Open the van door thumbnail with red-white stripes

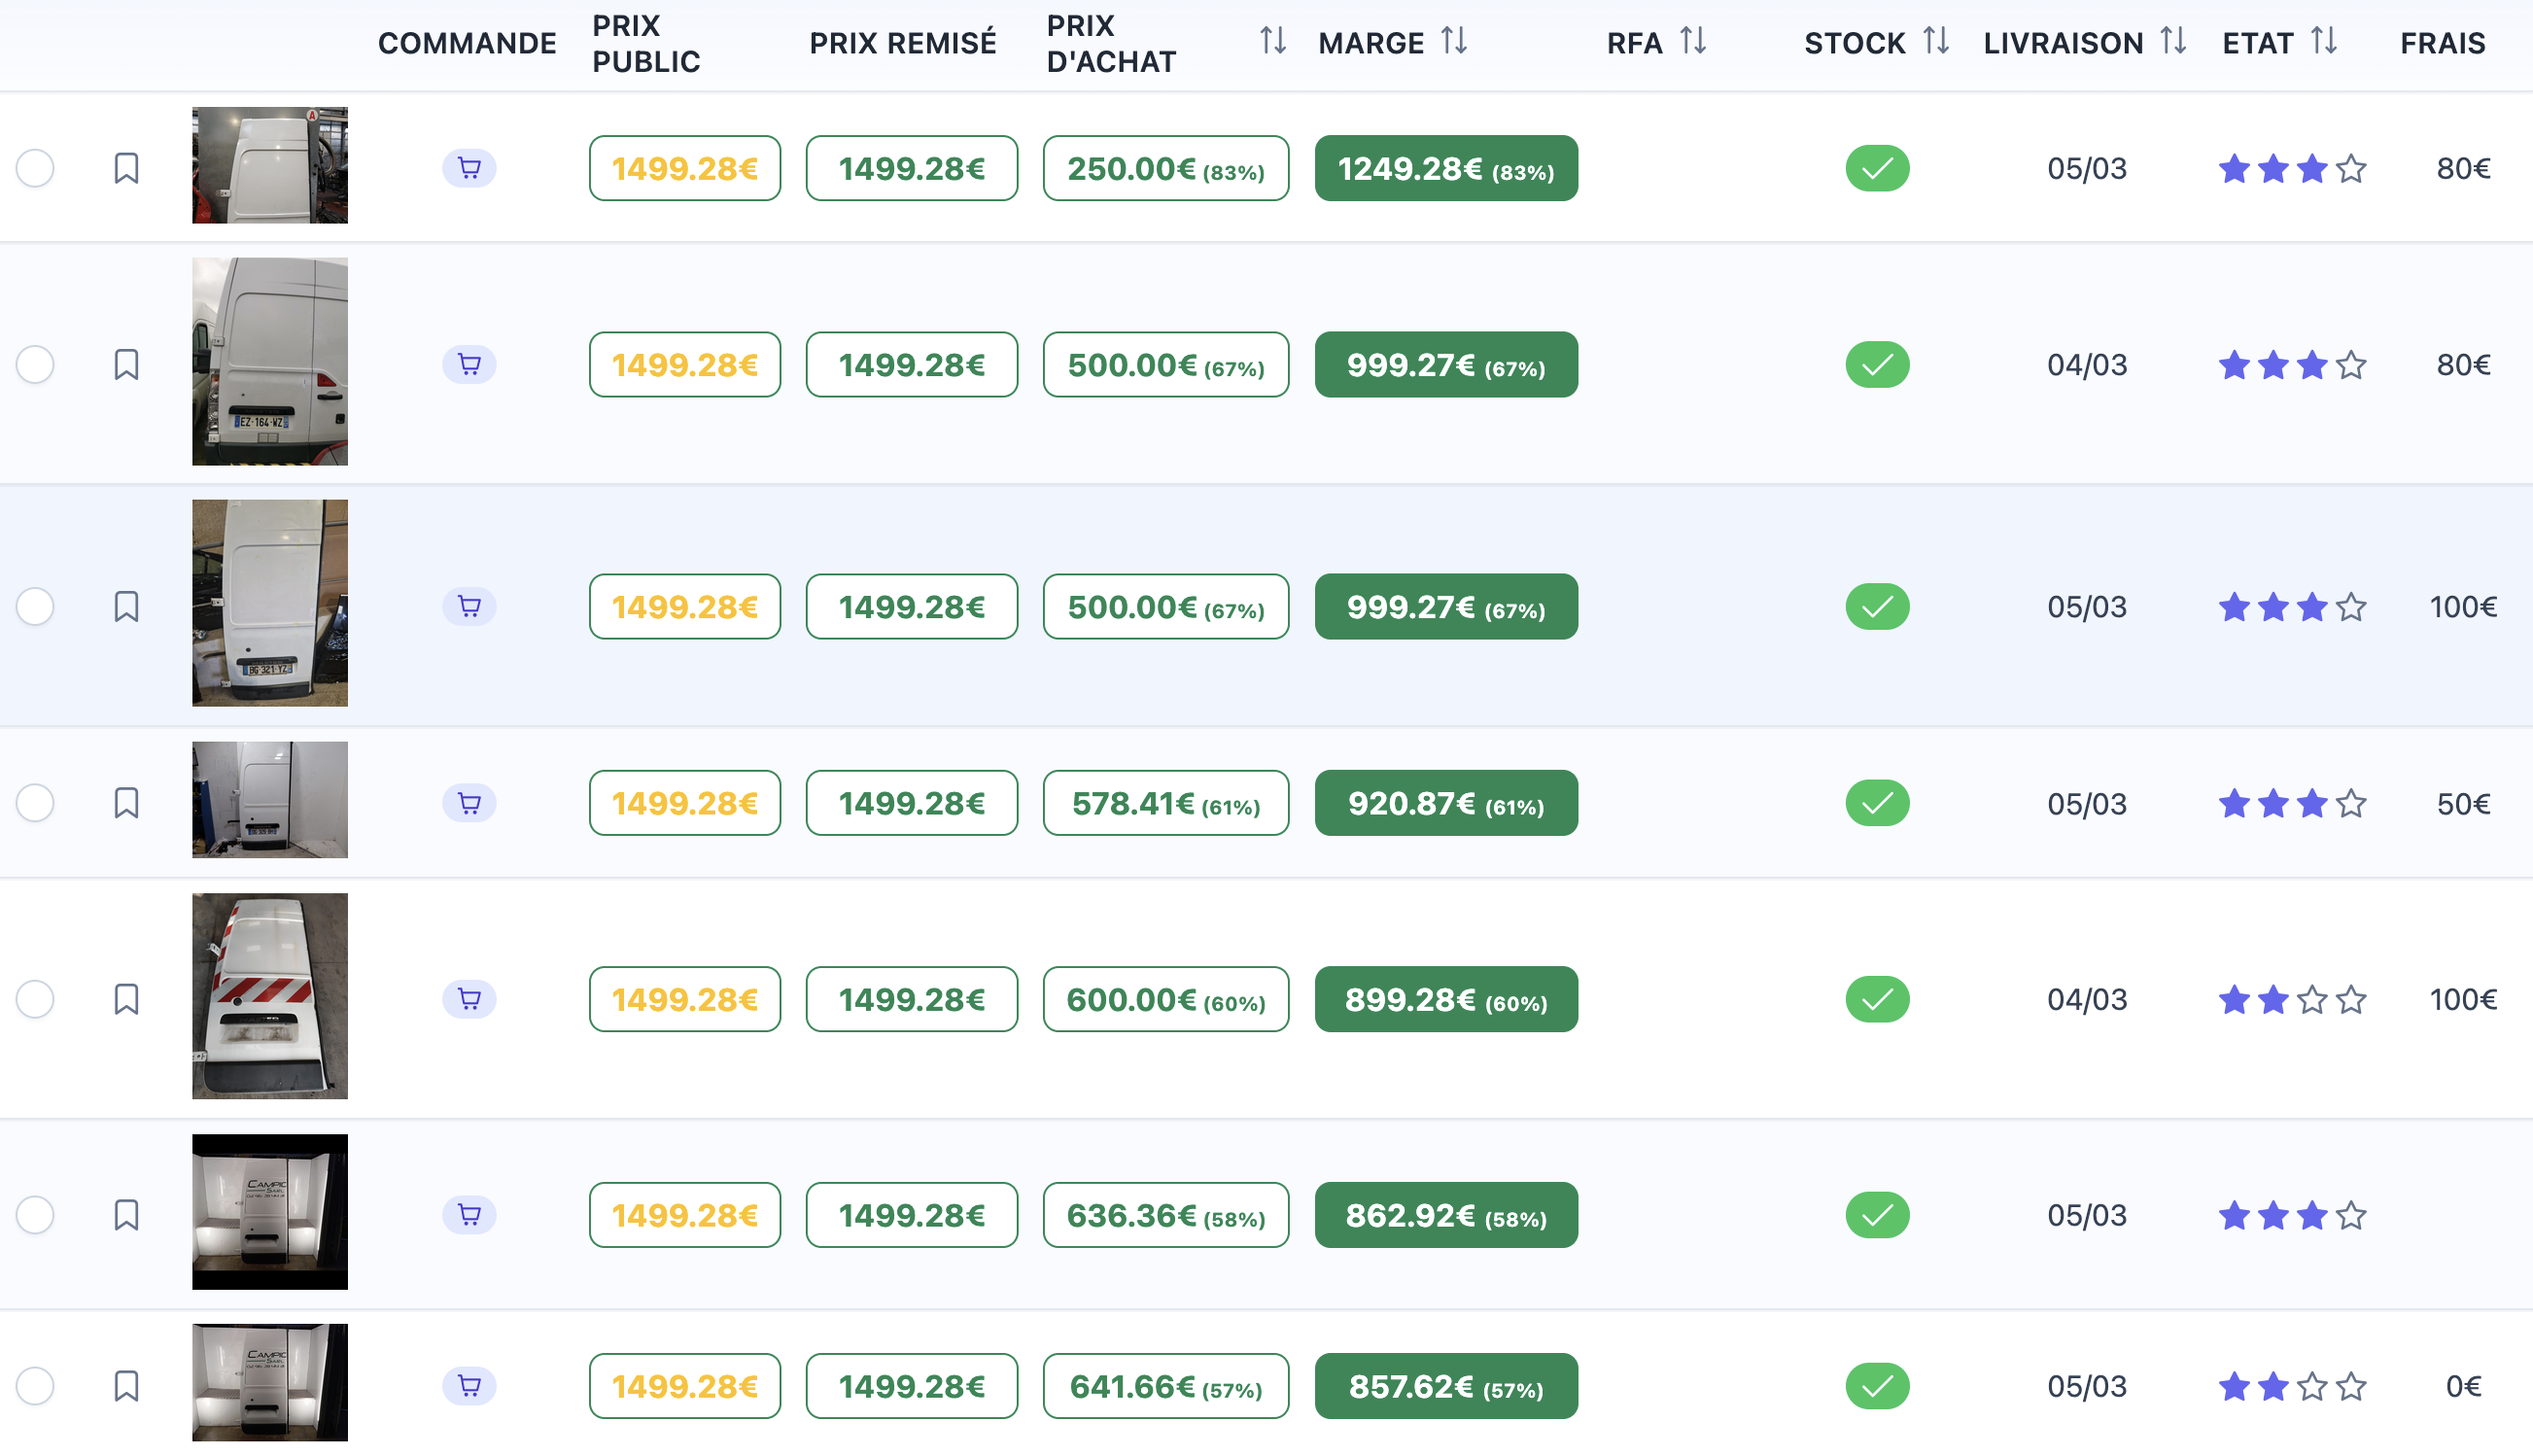(270, 996)
